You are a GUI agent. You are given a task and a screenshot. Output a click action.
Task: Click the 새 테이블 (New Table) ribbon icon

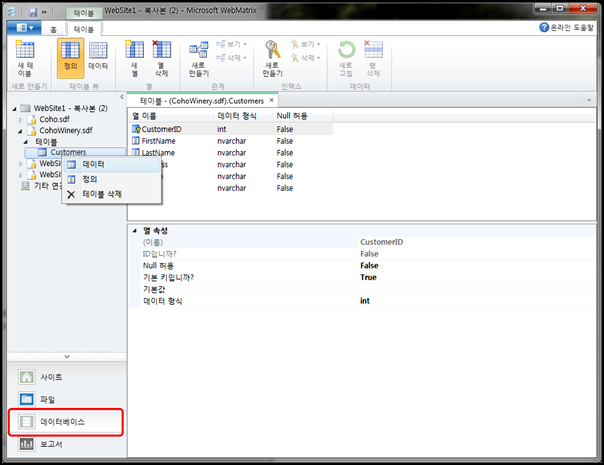tap(25, 58)
